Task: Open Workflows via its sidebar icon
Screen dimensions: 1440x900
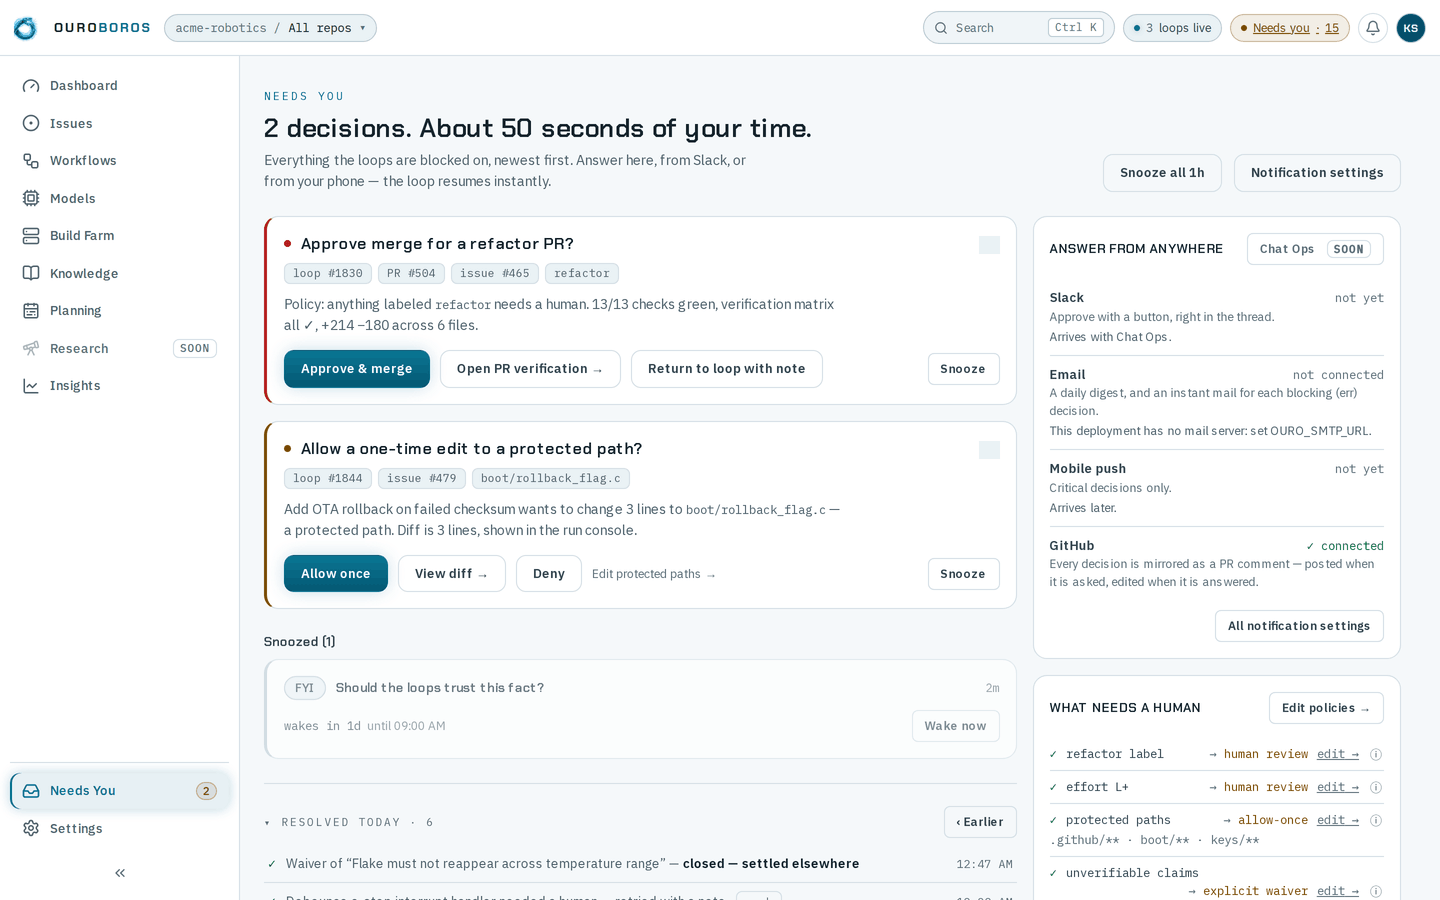Action: 31,161
